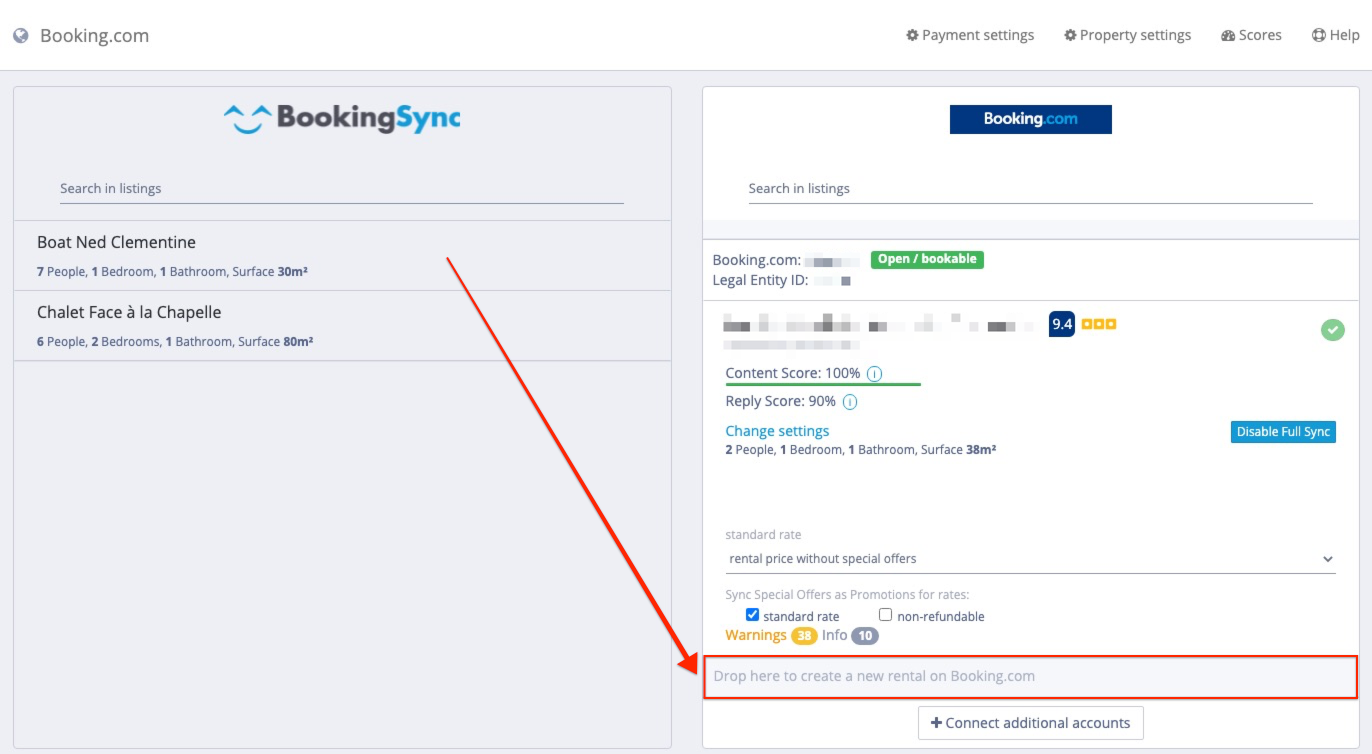The height and width of the screenshot is (754, 1372).
Task: Click the 10 info count badge
Action: 865,636
